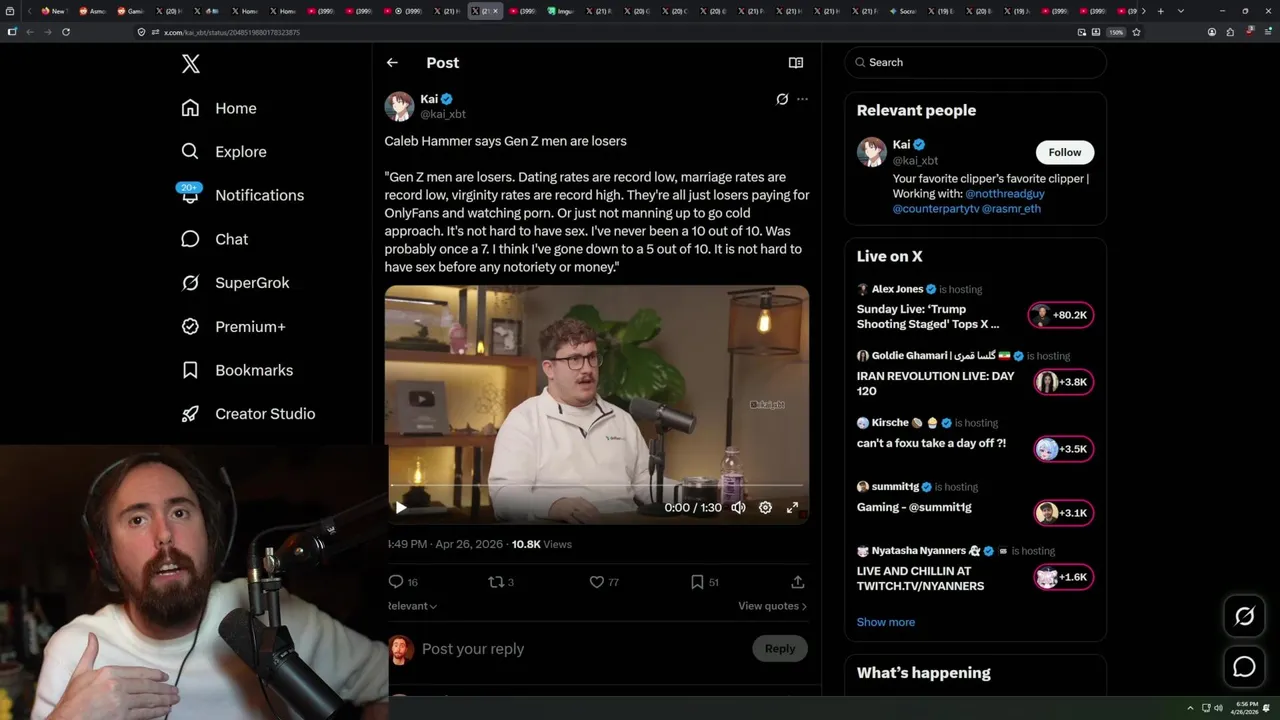The width and height of the screenshot is (1280, 720).
Task: Like the post with 77 likes
Action: (x=604, y=582)
